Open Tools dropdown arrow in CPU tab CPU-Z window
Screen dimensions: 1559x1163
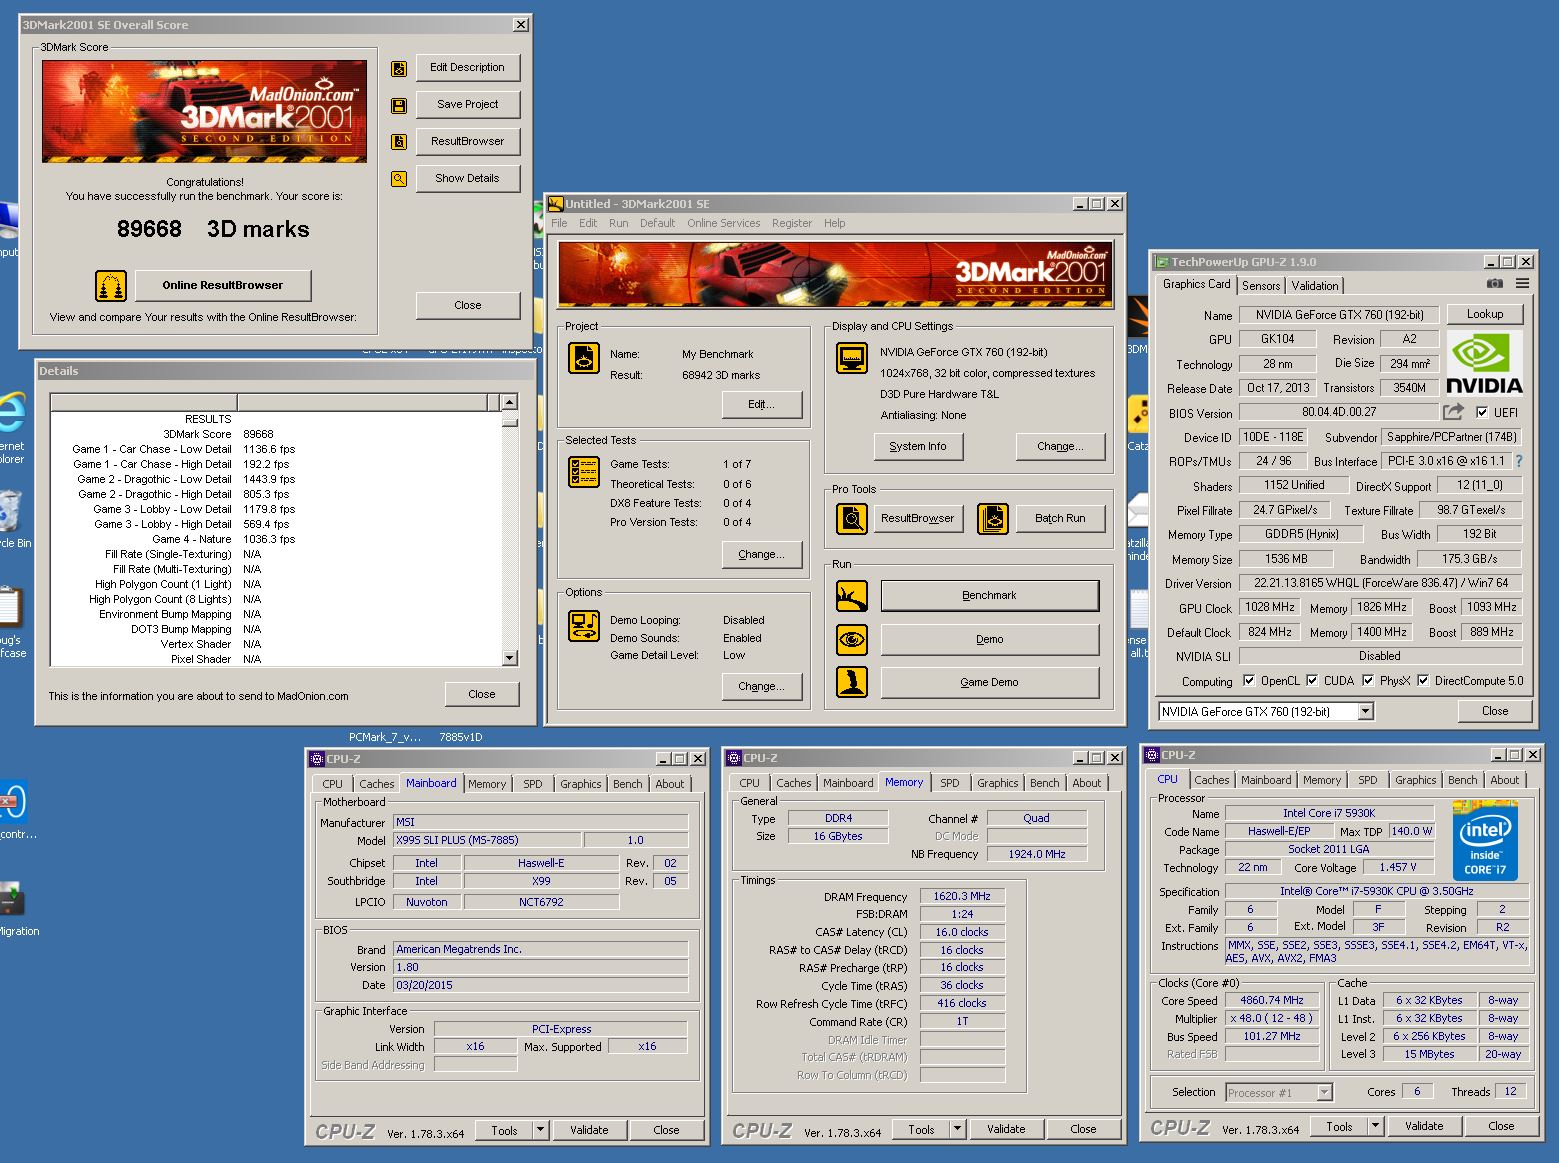1375,1126
